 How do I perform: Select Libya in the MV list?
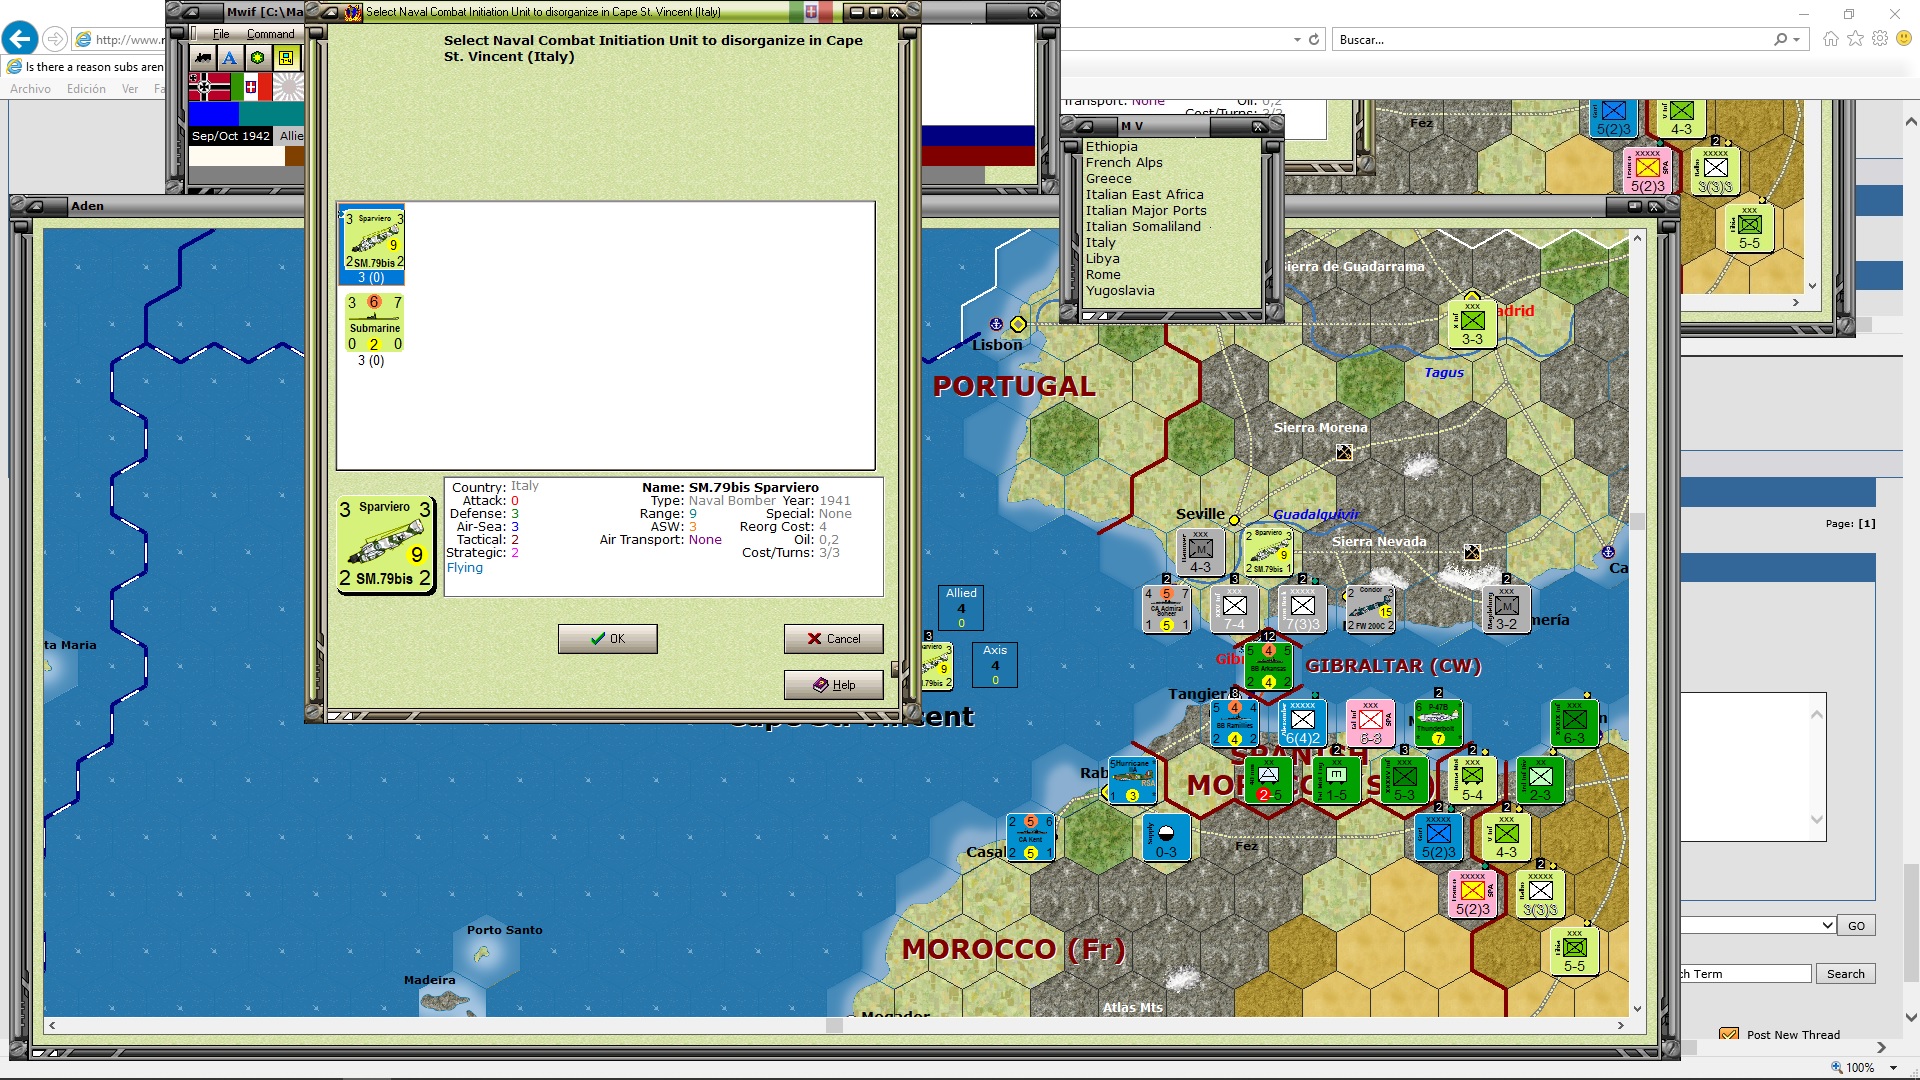(x=1103, y=259)
